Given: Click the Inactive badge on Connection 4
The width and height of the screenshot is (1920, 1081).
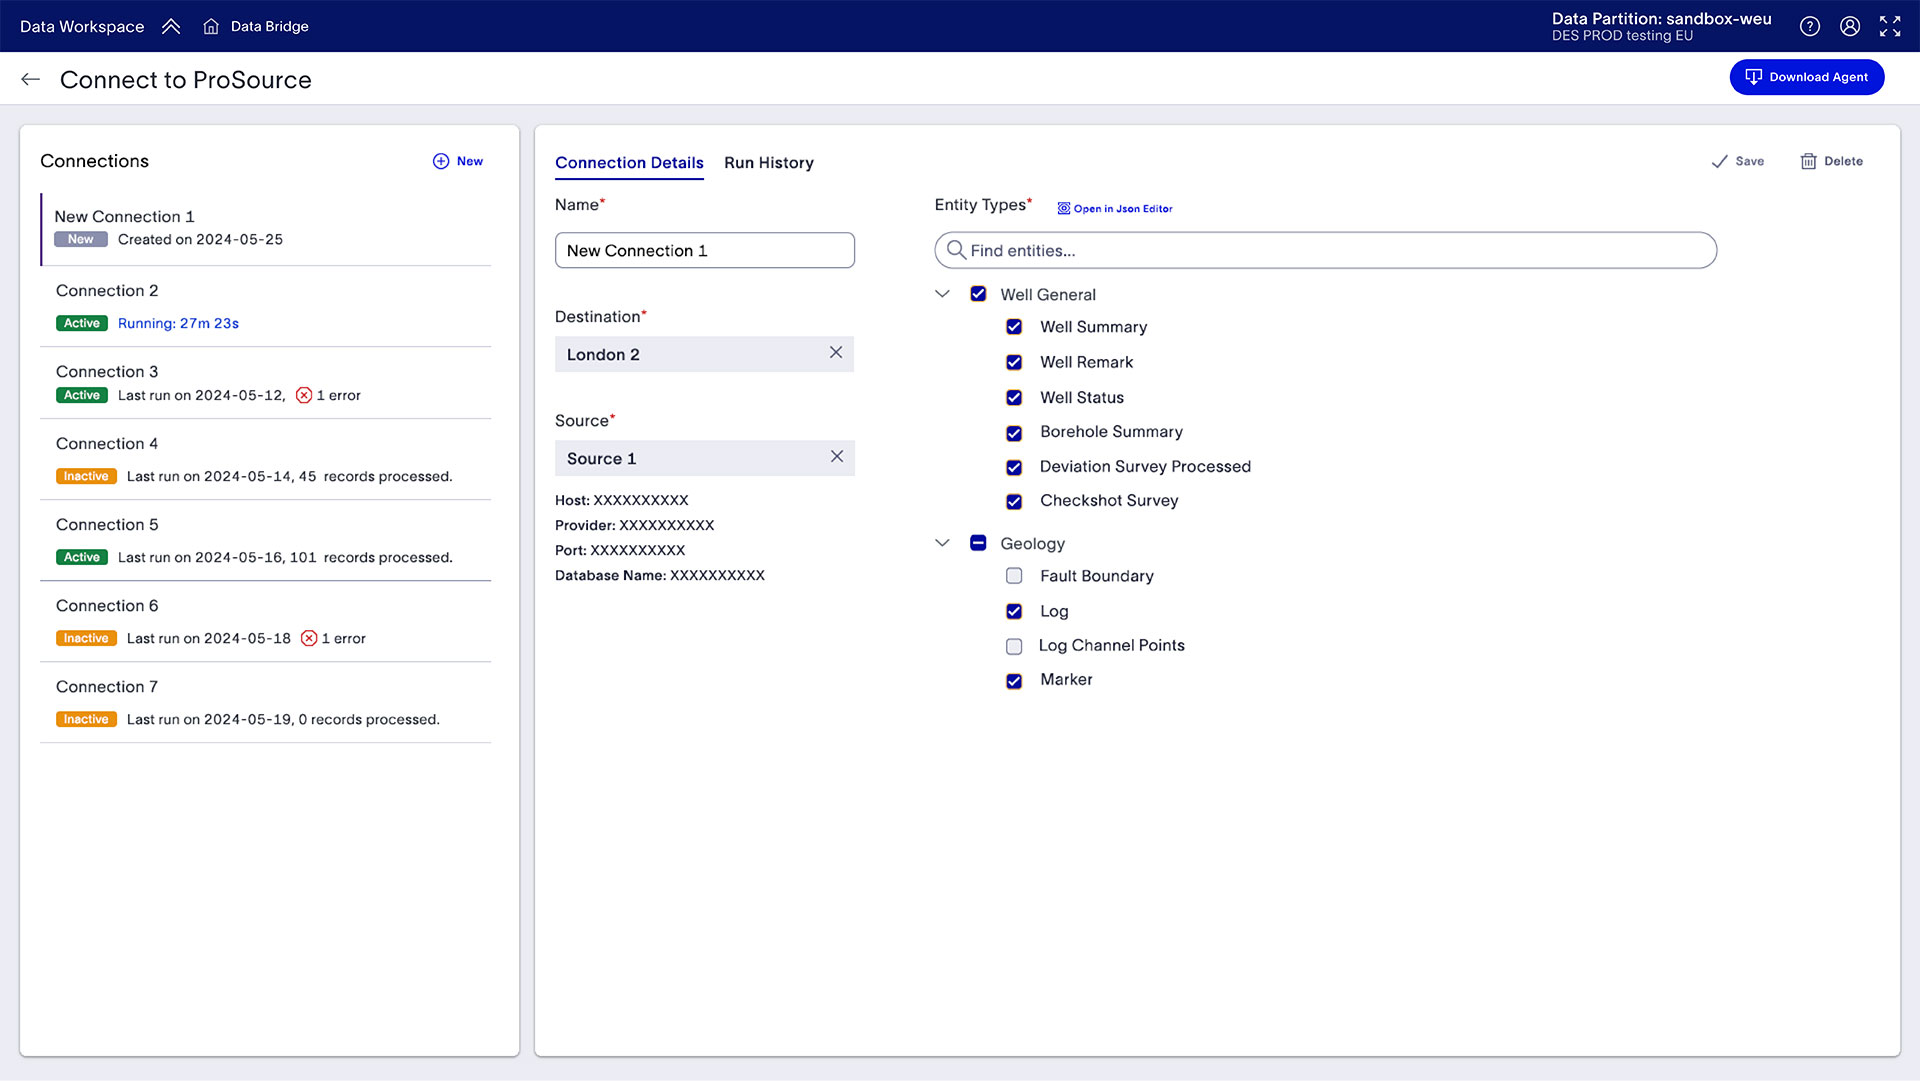Looking at the screenshot, I should point(86,476).
